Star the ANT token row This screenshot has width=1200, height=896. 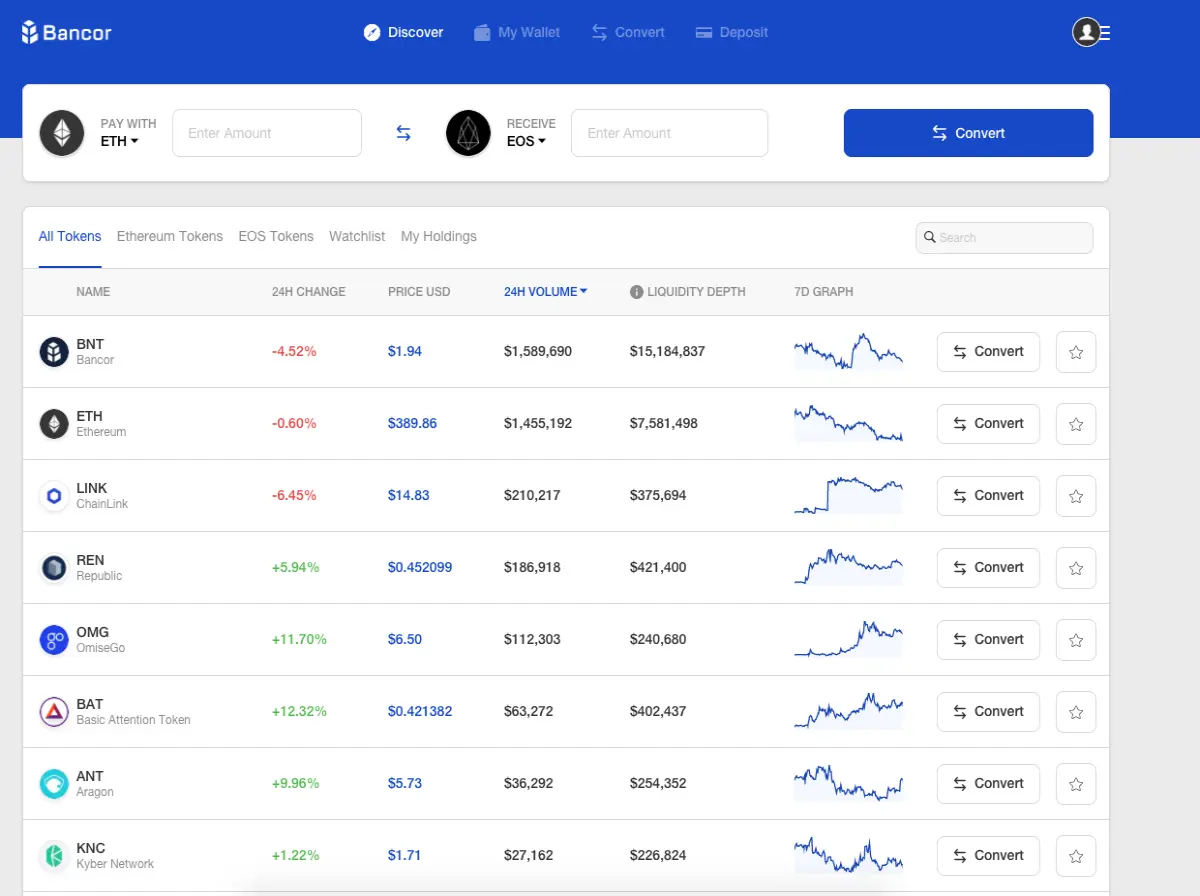[x=1076, y=784]
